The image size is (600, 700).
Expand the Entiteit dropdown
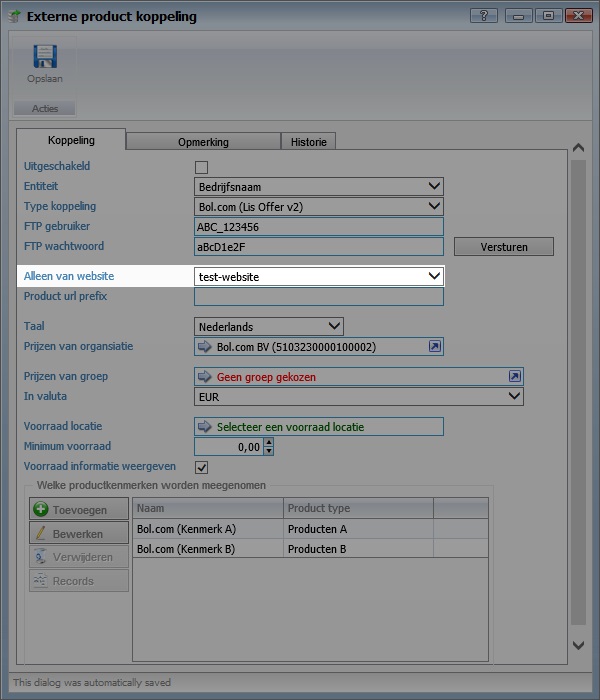click(433, 186)
